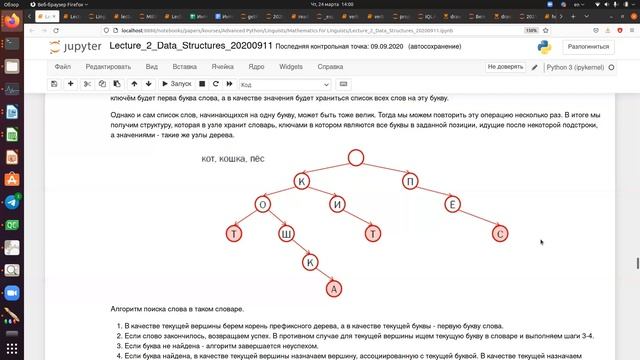Open the Ячейка menu
Image resolution: width=640 pixels, height=360 pixels.
[222, 67]
